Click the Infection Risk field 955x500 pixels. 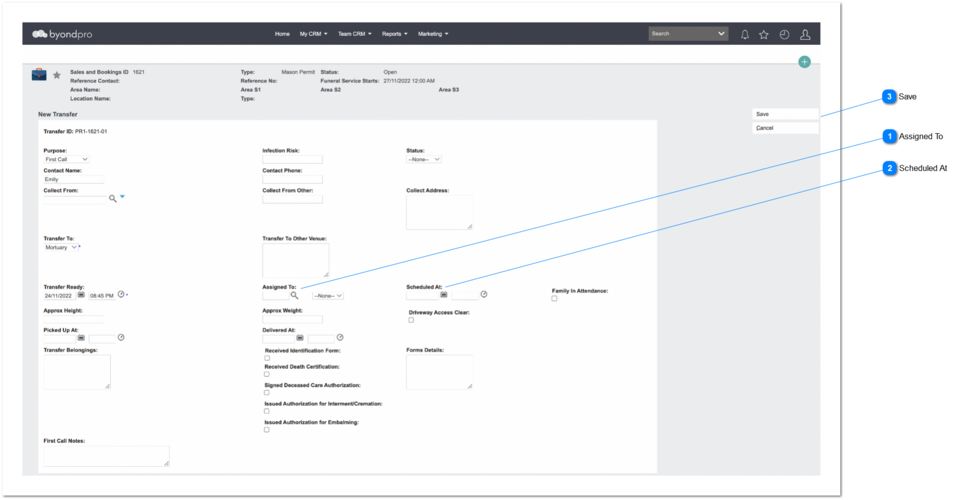pyautogui.click(x=292, y=160)
